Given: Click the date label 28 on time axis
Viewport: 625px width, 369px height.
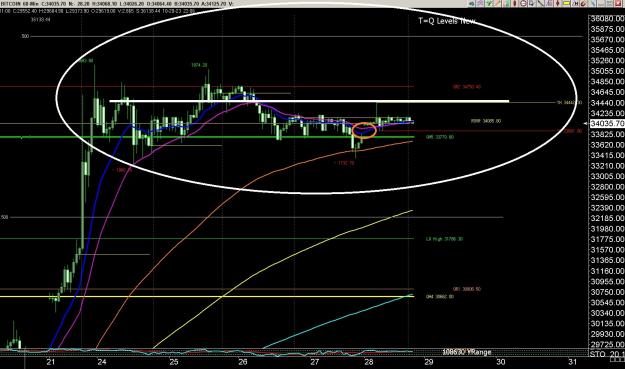Looking at the screenshot, I should click(x=369, y=362).
